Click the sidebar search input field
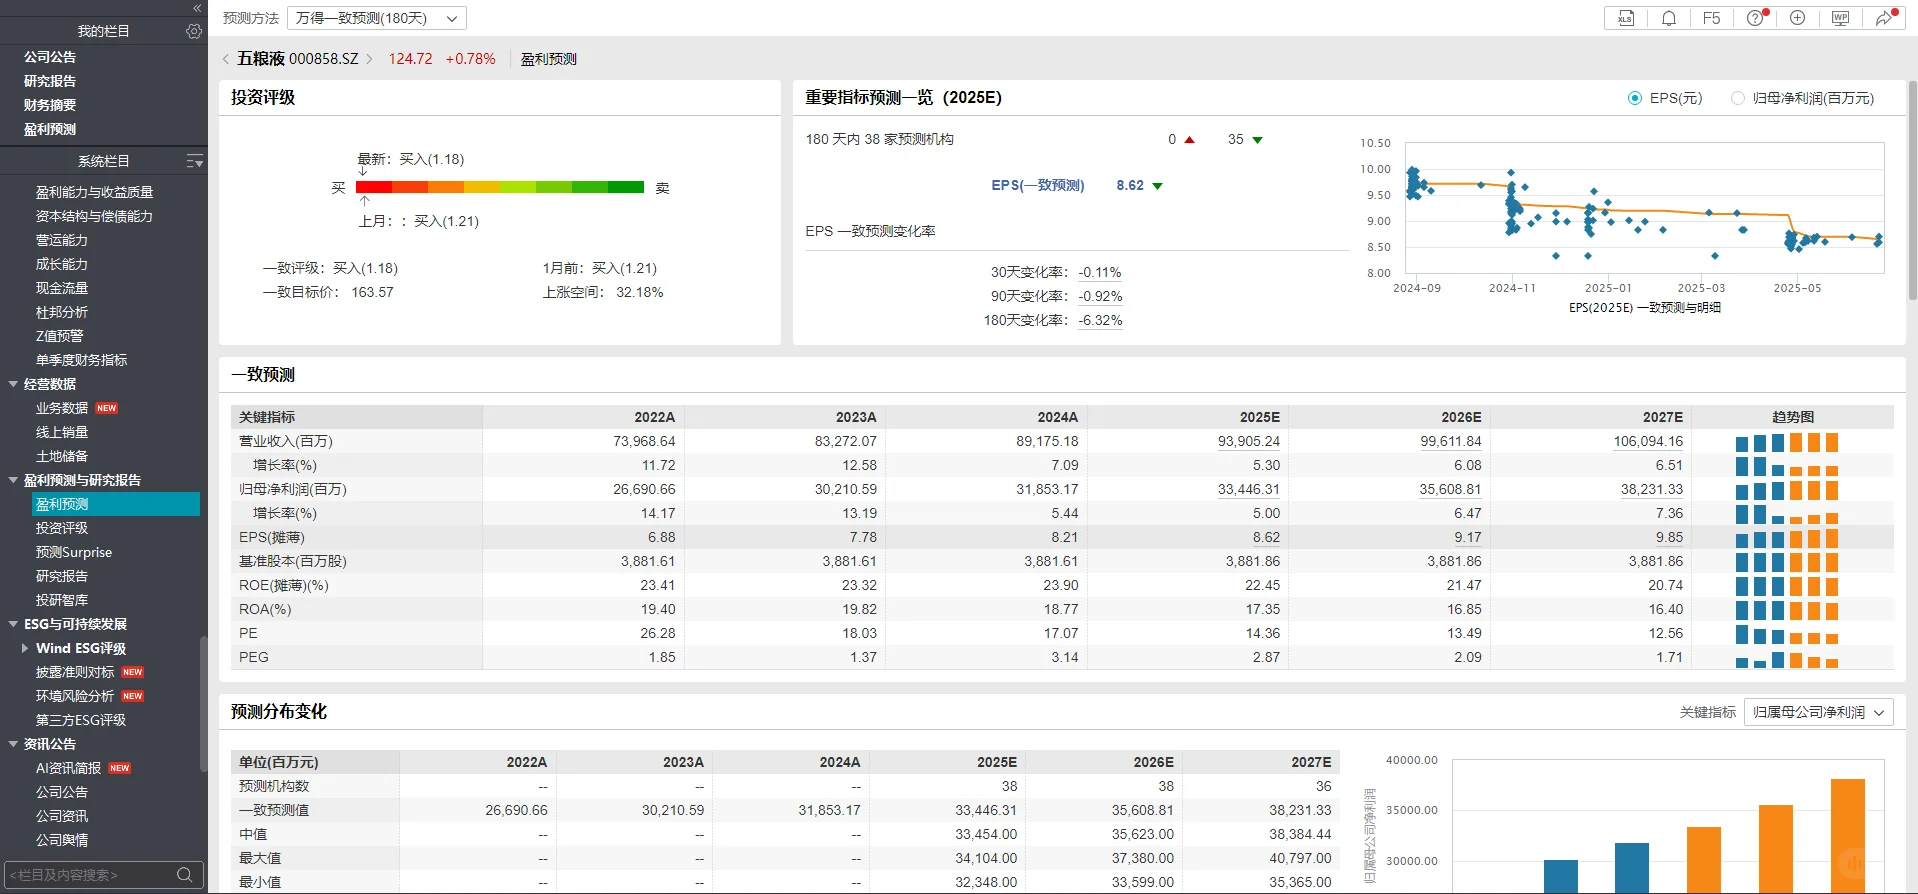 point(90,875)
